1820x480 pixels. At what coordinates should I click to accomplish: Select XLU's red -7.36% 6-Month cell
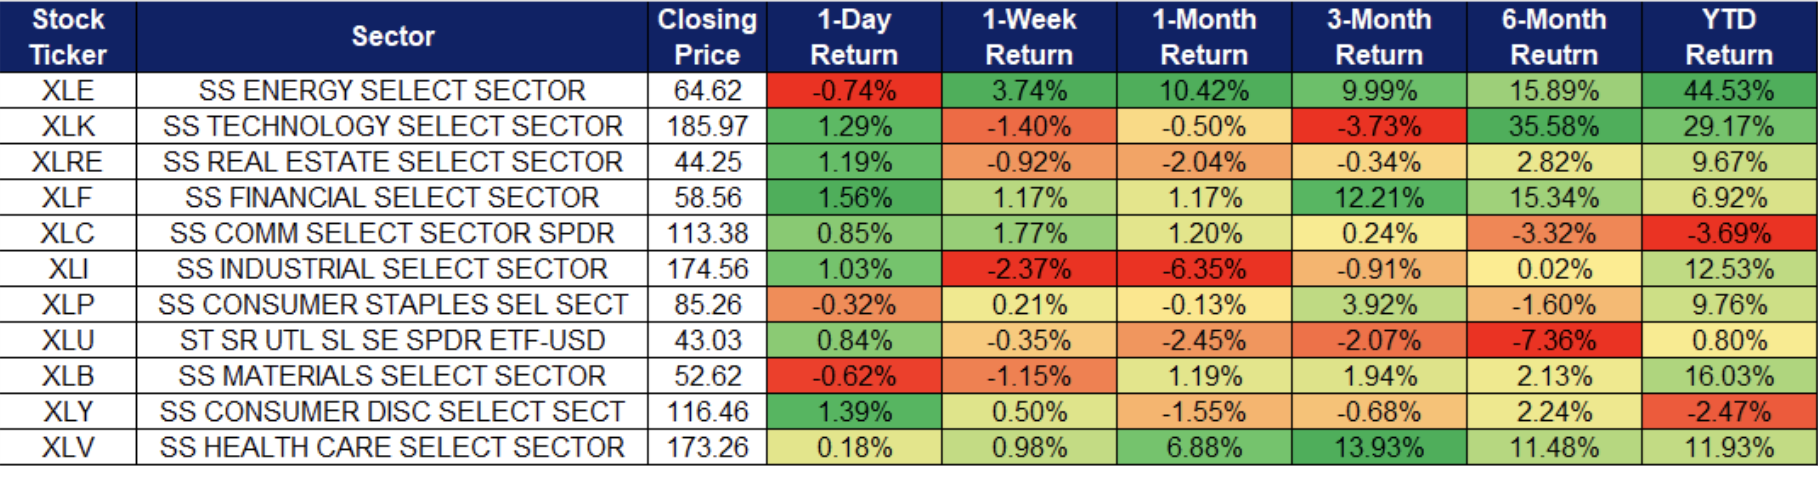(1554, 341)
